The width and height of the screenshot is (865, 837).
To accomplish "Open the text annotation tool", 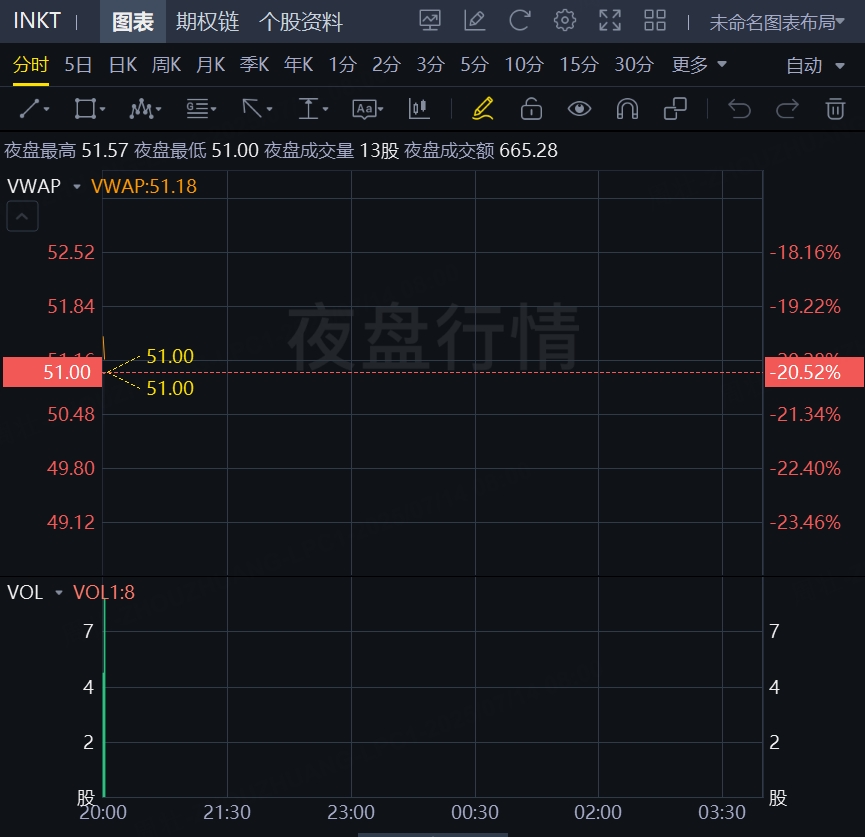I will (367, 109).
